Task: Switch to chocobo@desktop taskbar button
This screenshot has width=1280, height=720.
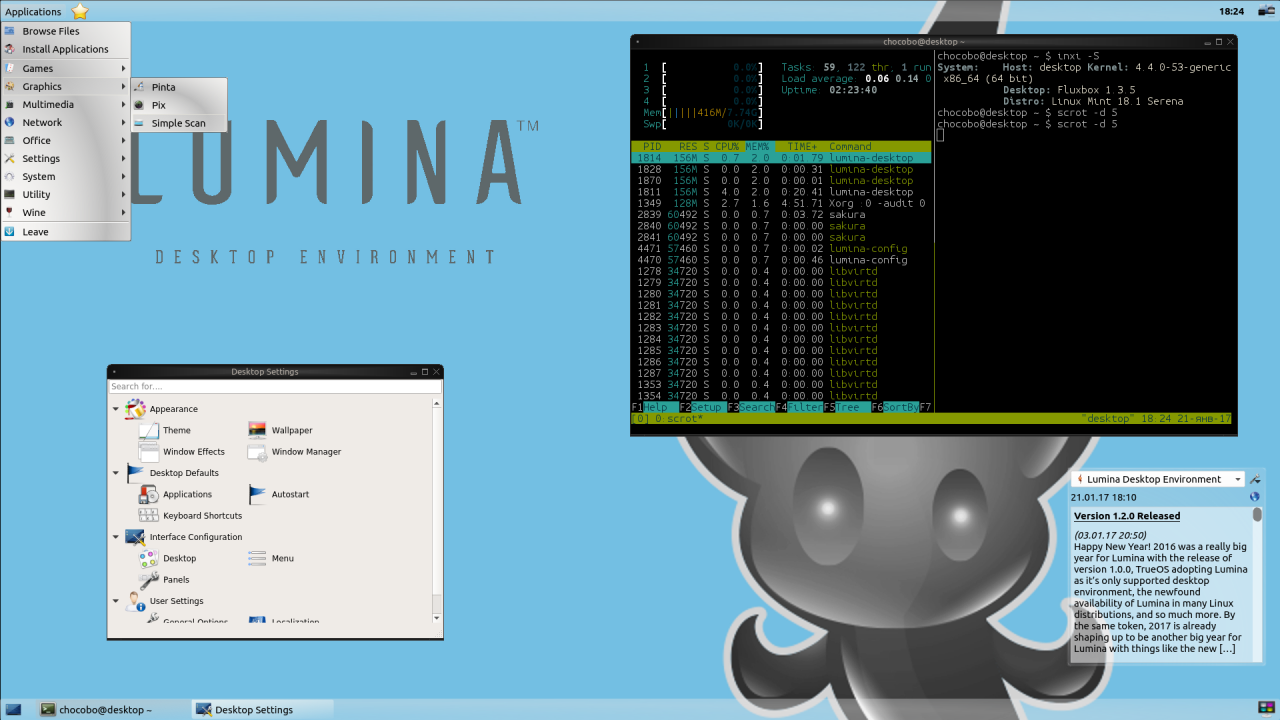Action: [x=96, y=710]
